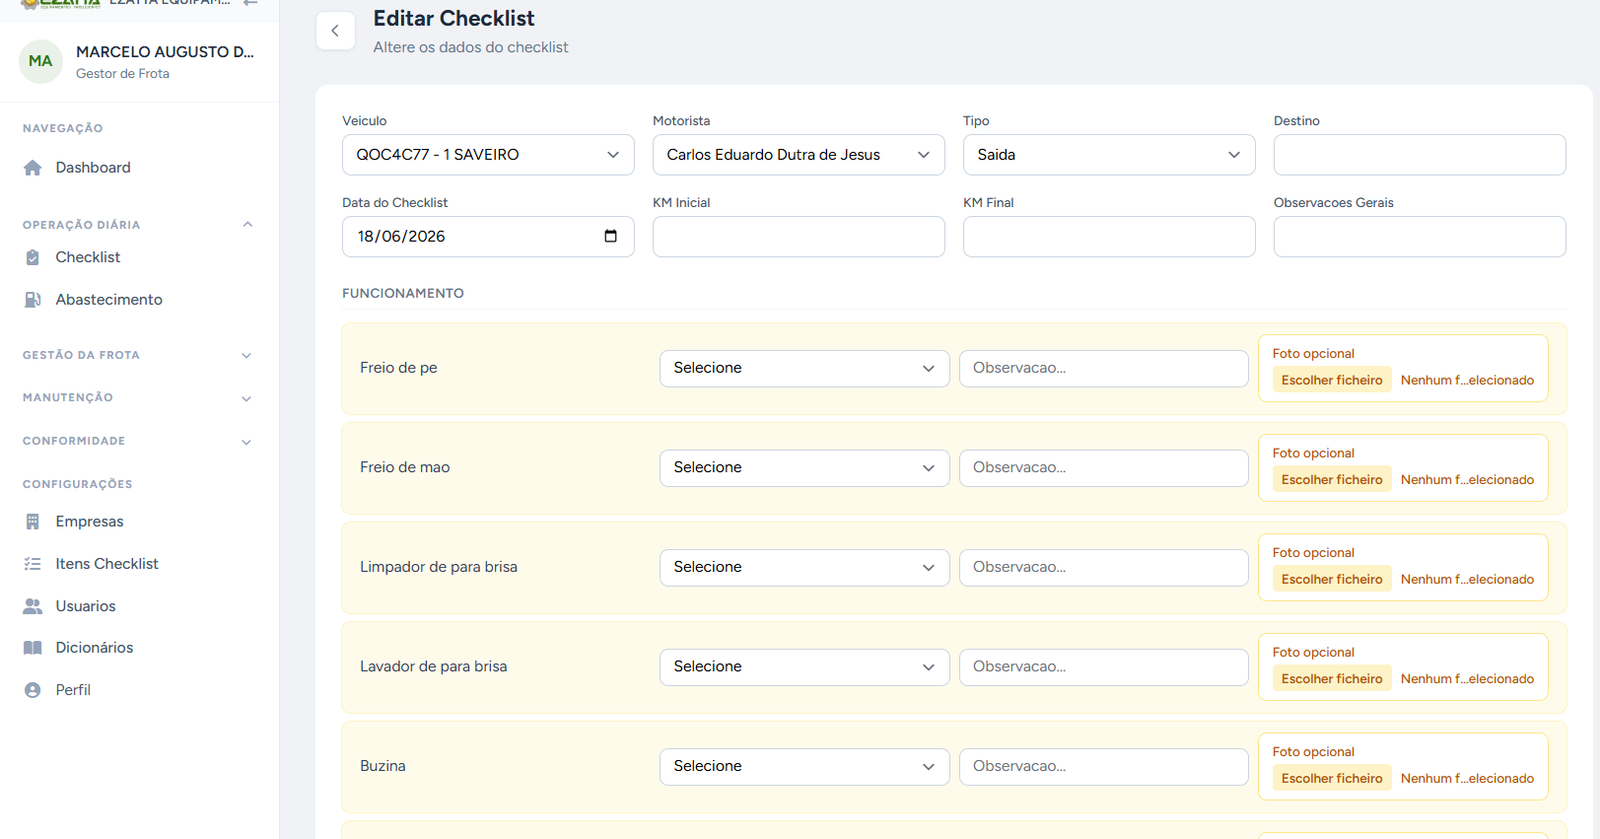The height and width of the screenshot is (839, 1600).
Task: Open the Freio de mao Selecione dropdown
Action: click(804, 468)
